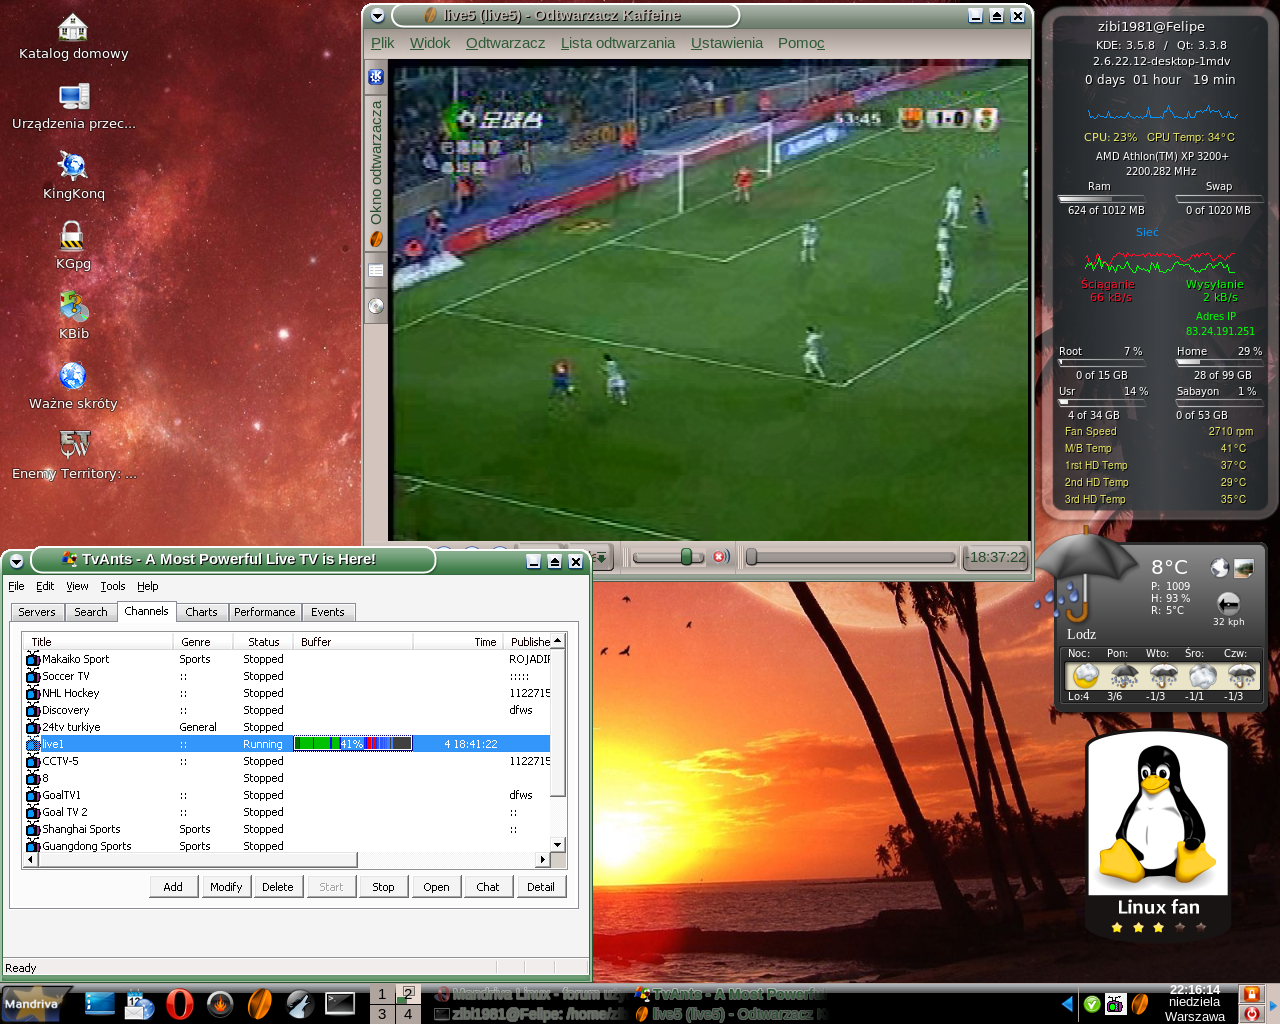Image resolution: width=1280 pixels, height=1024 pixels.
Task: Click the landscape picture icon in weather widget
Action: 1244,568
